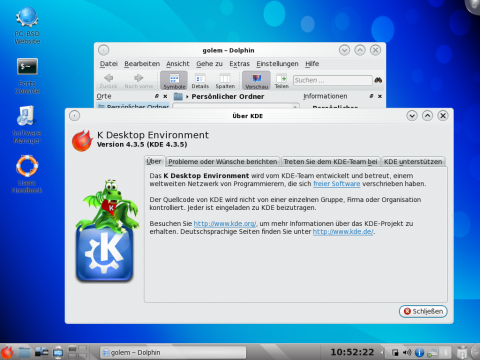Switch Dolphin to Details view
The width and height of the screenshot is (480, 360).
pos(200,81)
